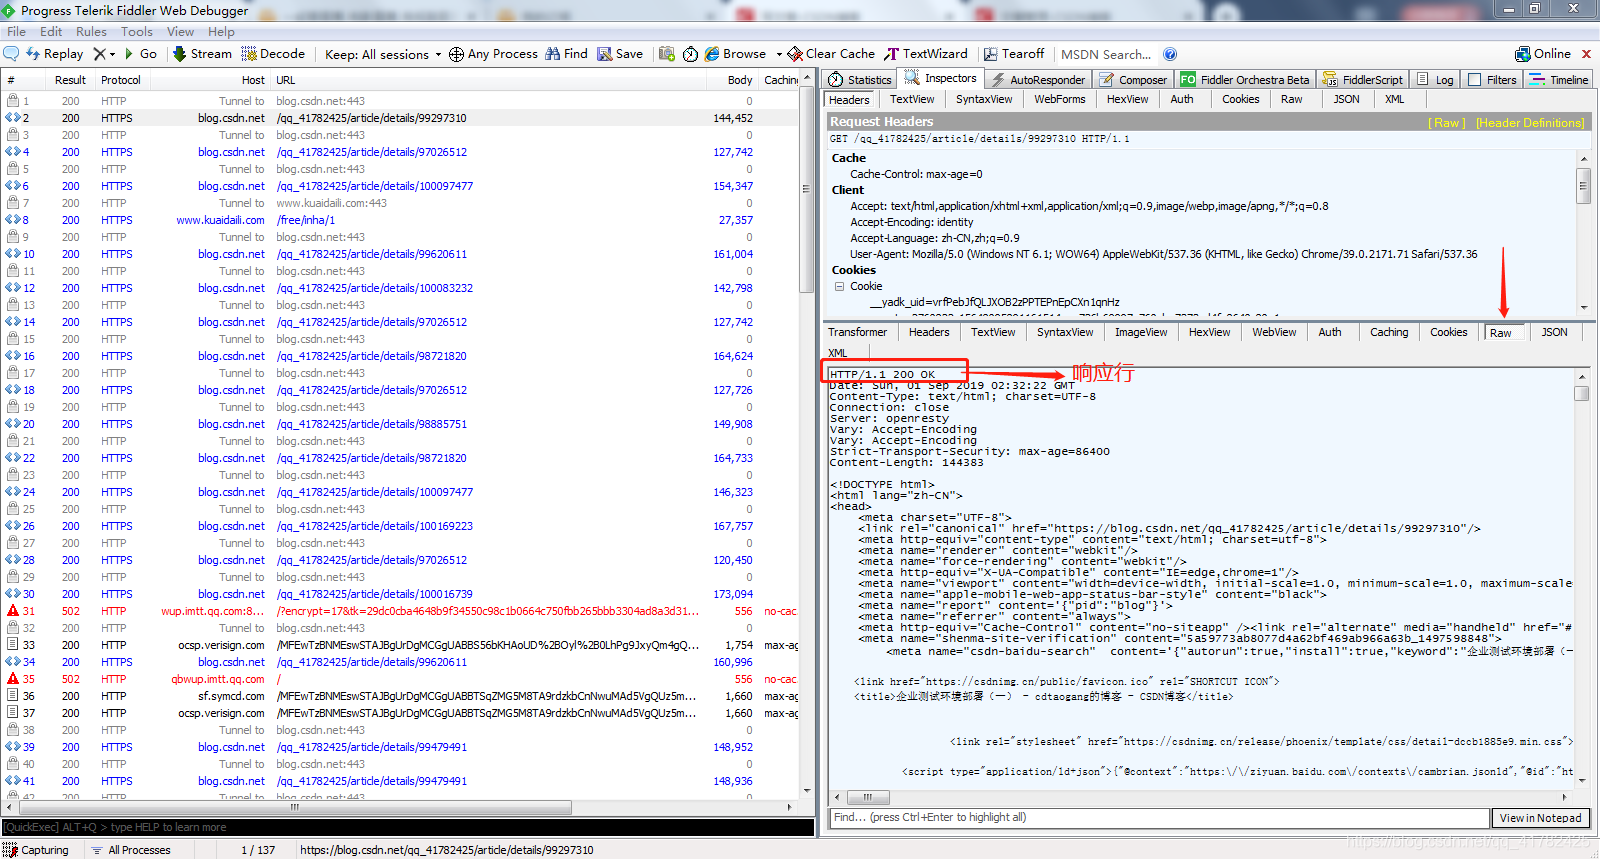Select response Transformer tab
The image size is (1600, 860).
(x=857, y=332)
